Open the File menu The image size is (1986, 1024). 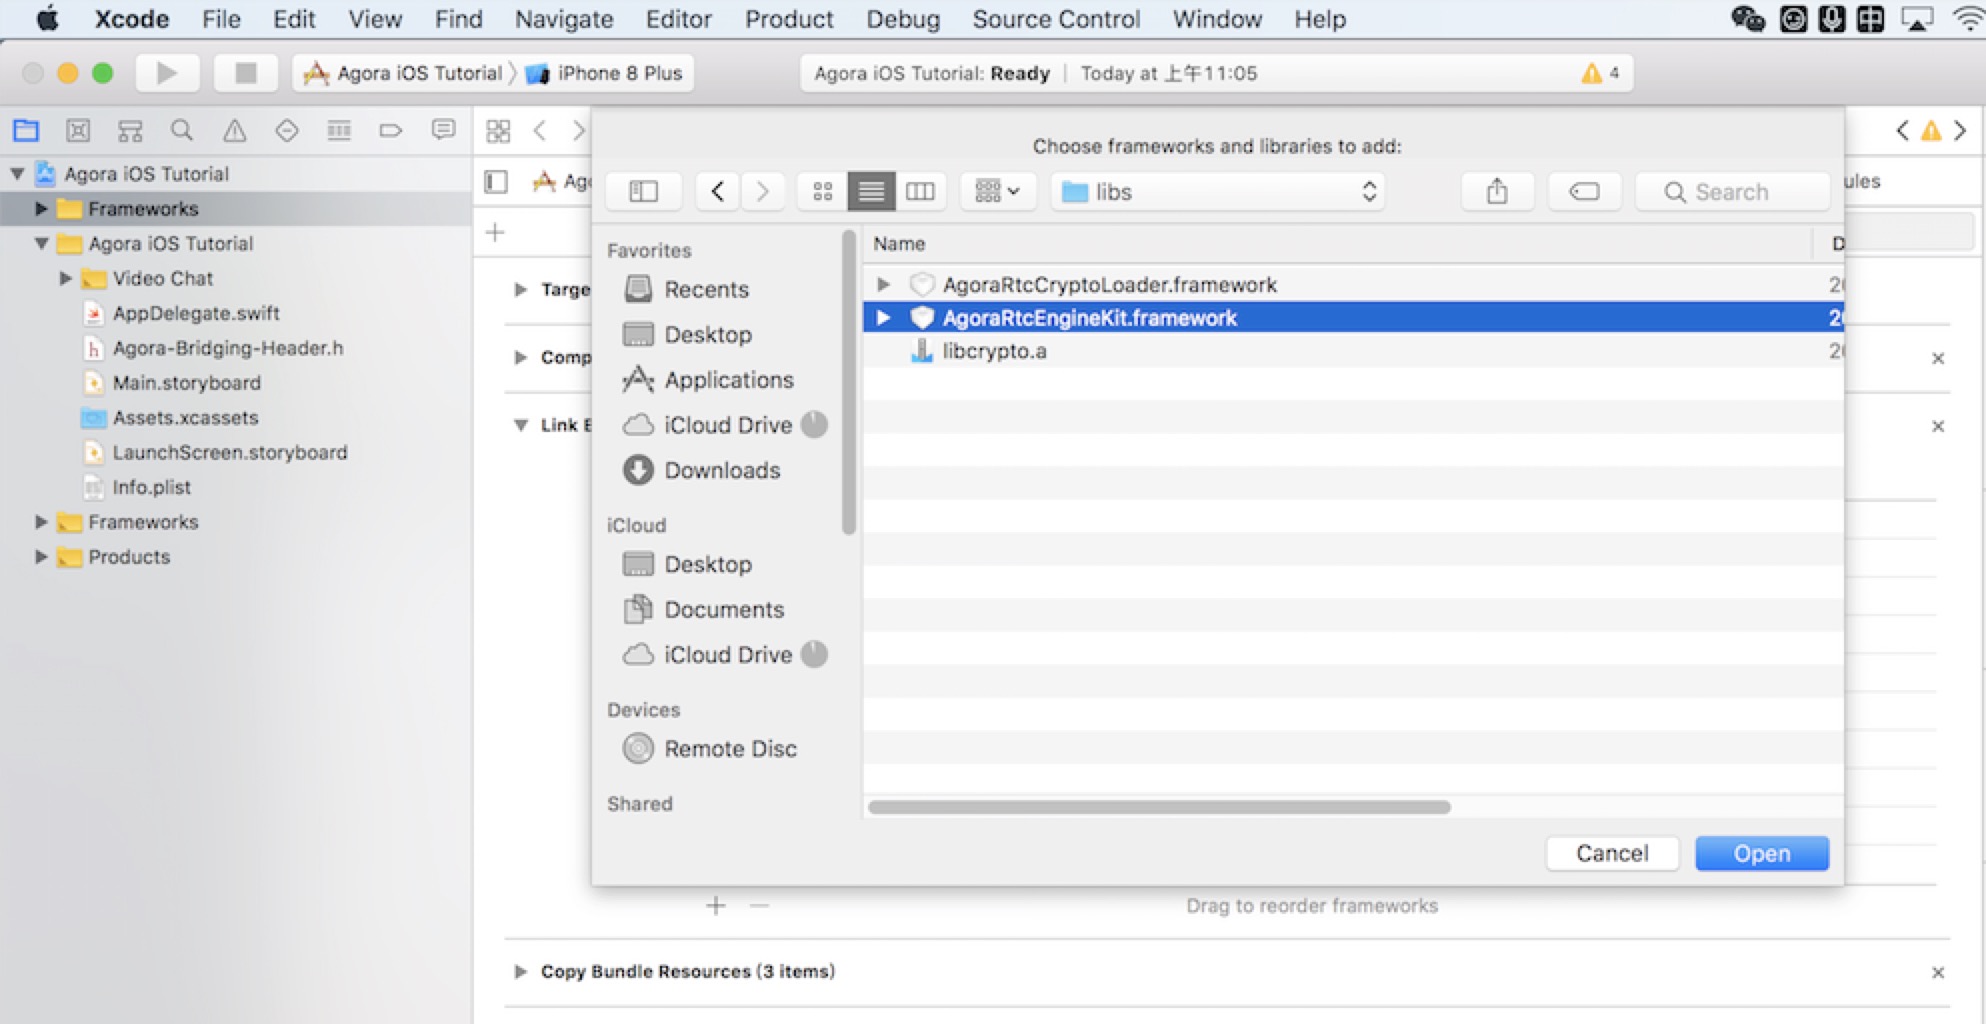[x=221, y=19]
